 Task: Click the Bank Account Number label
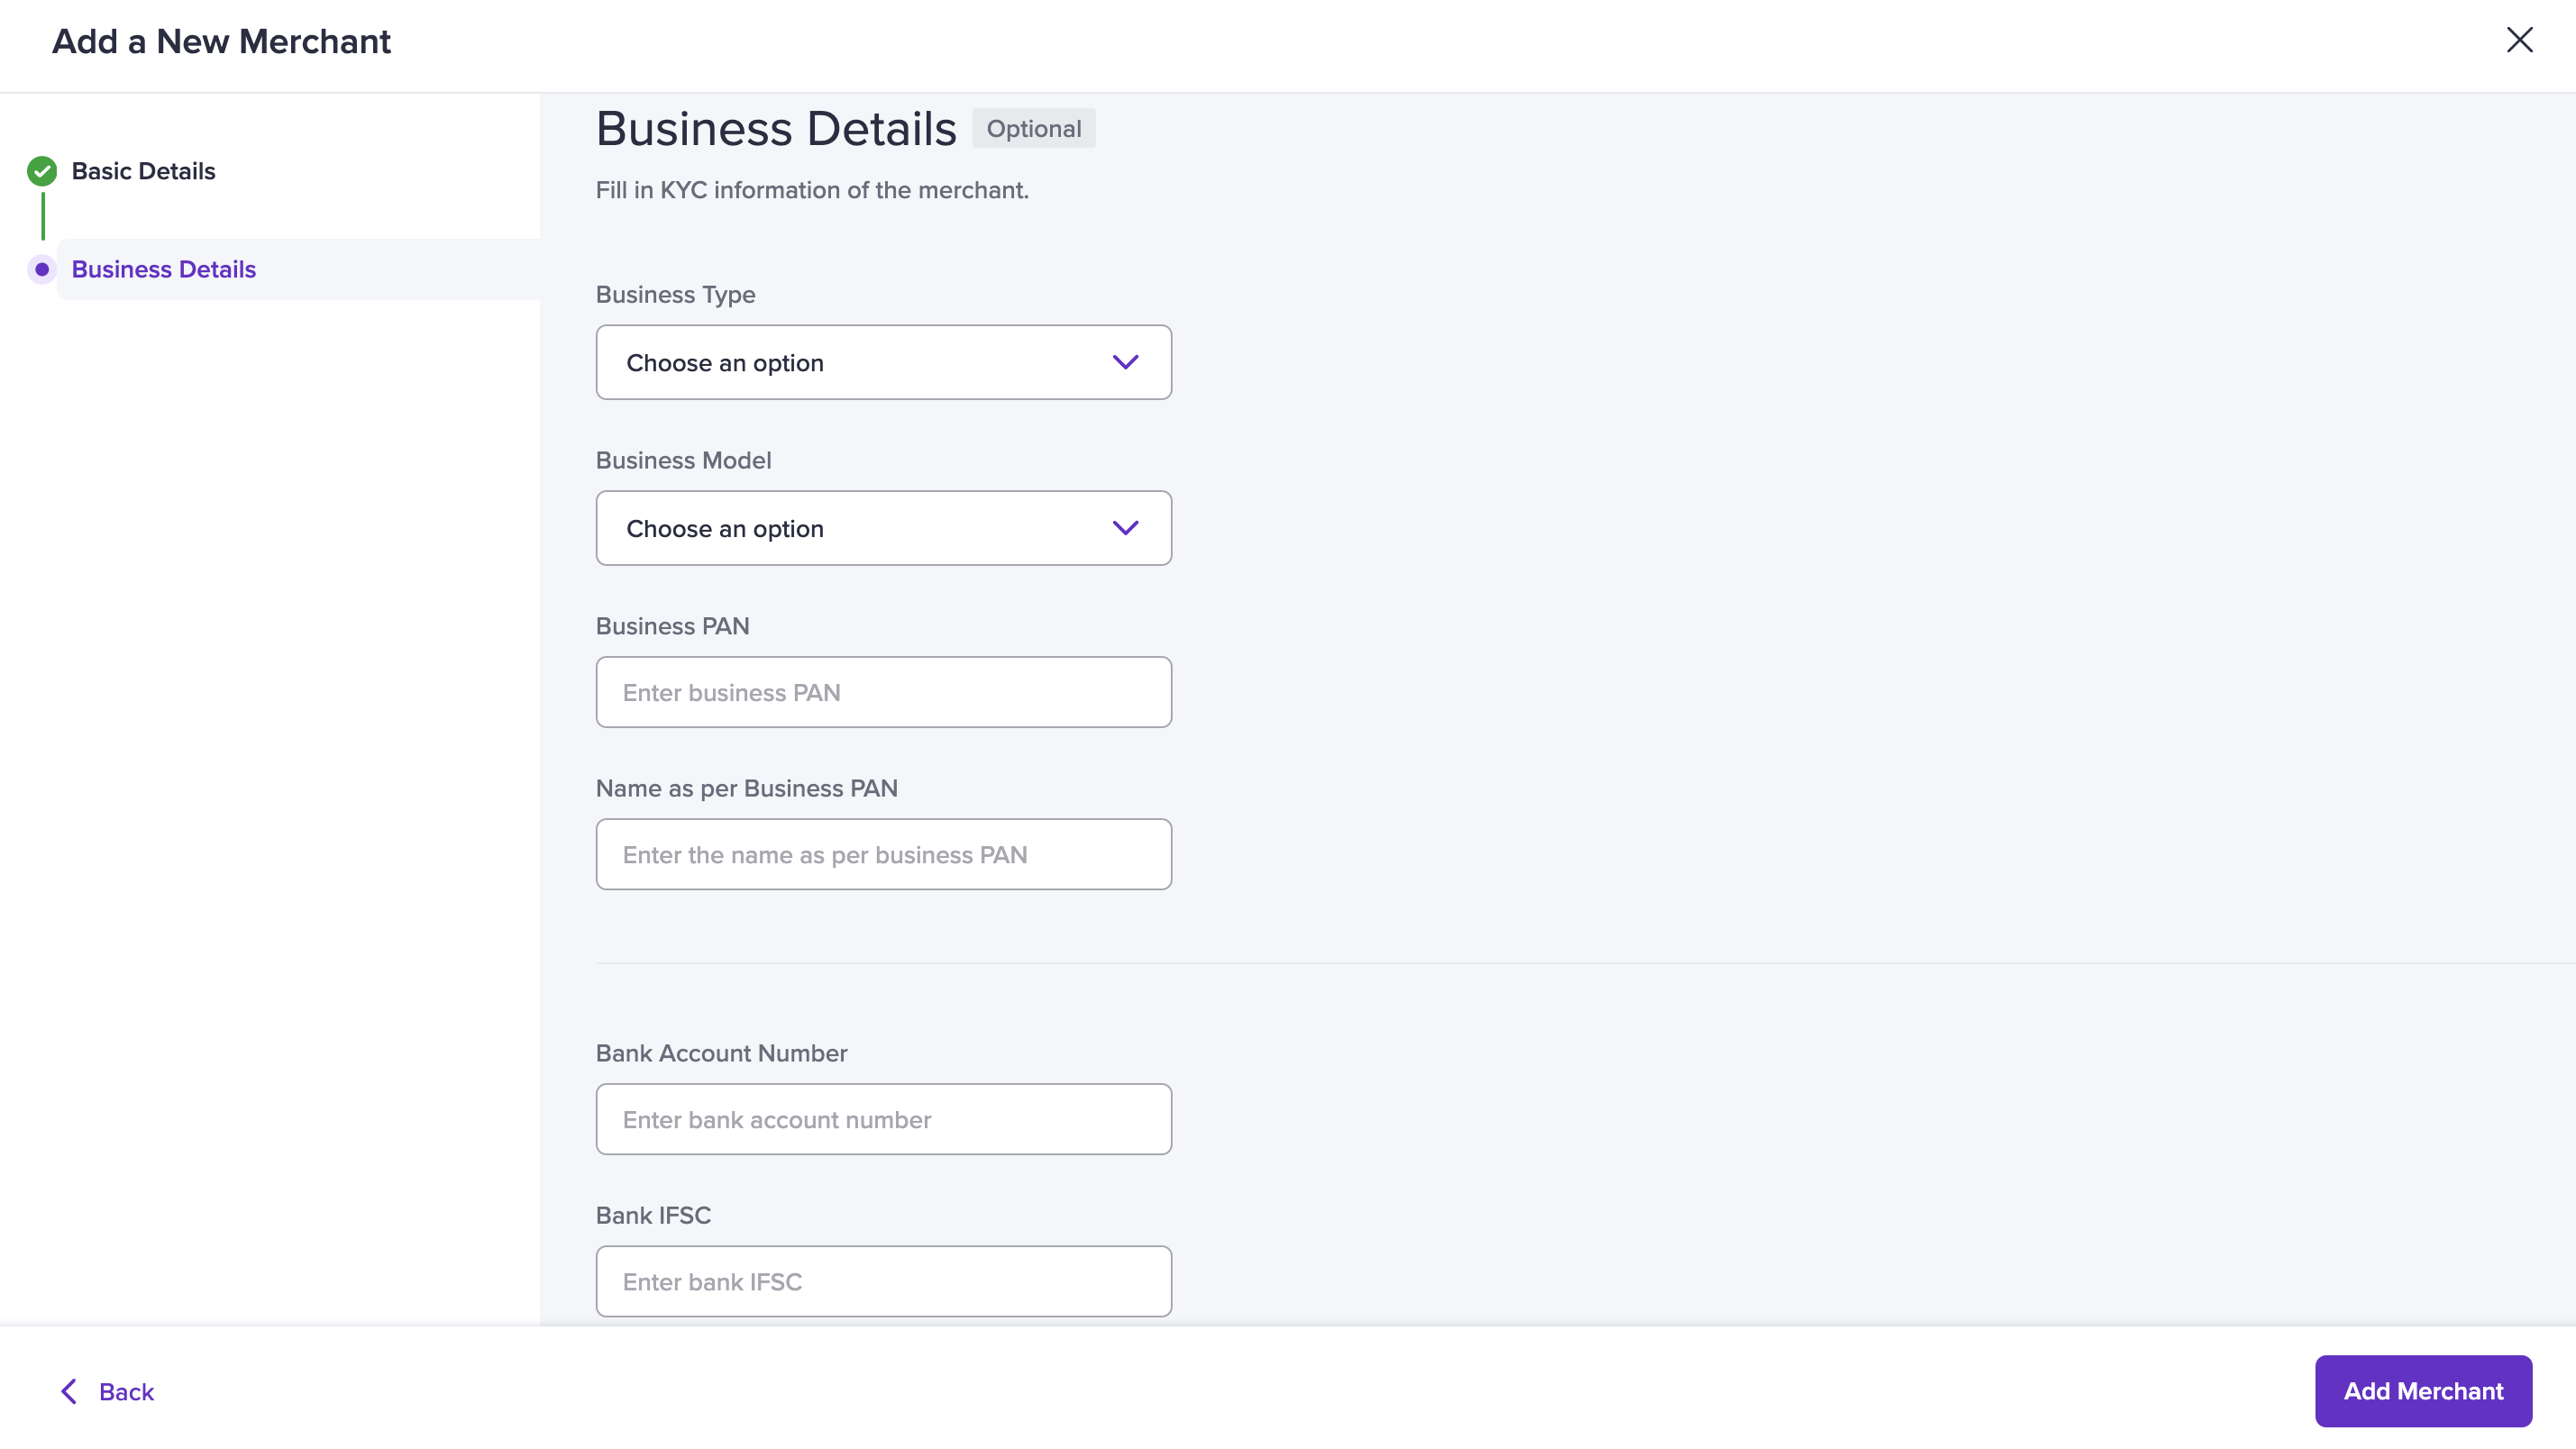point(721,1053)
